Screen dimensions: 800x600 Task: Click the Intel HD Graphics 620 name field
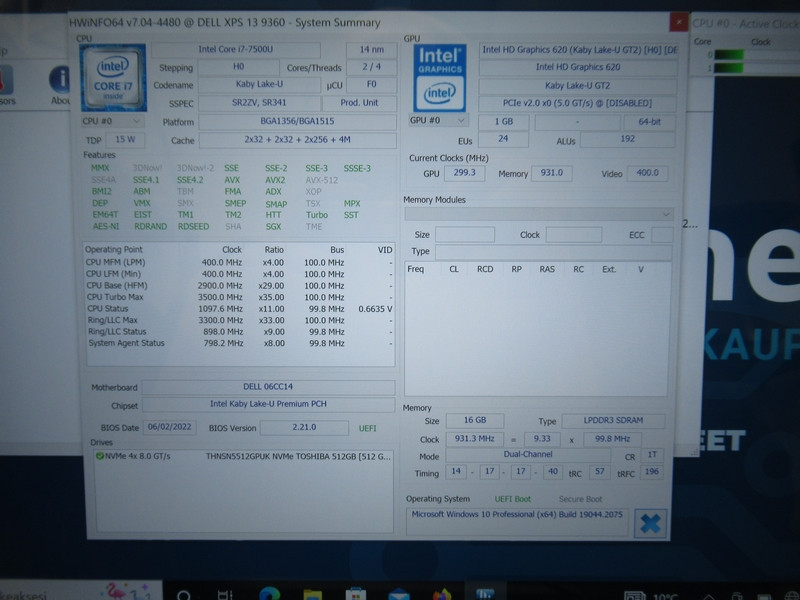point(578,67)
